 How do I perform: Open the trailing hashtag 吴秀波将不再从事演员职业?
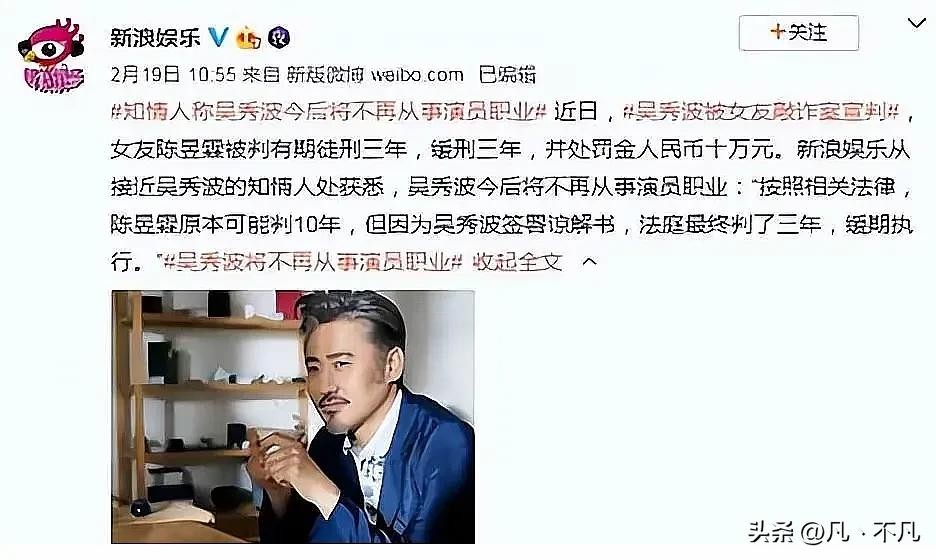pos(314,261)
